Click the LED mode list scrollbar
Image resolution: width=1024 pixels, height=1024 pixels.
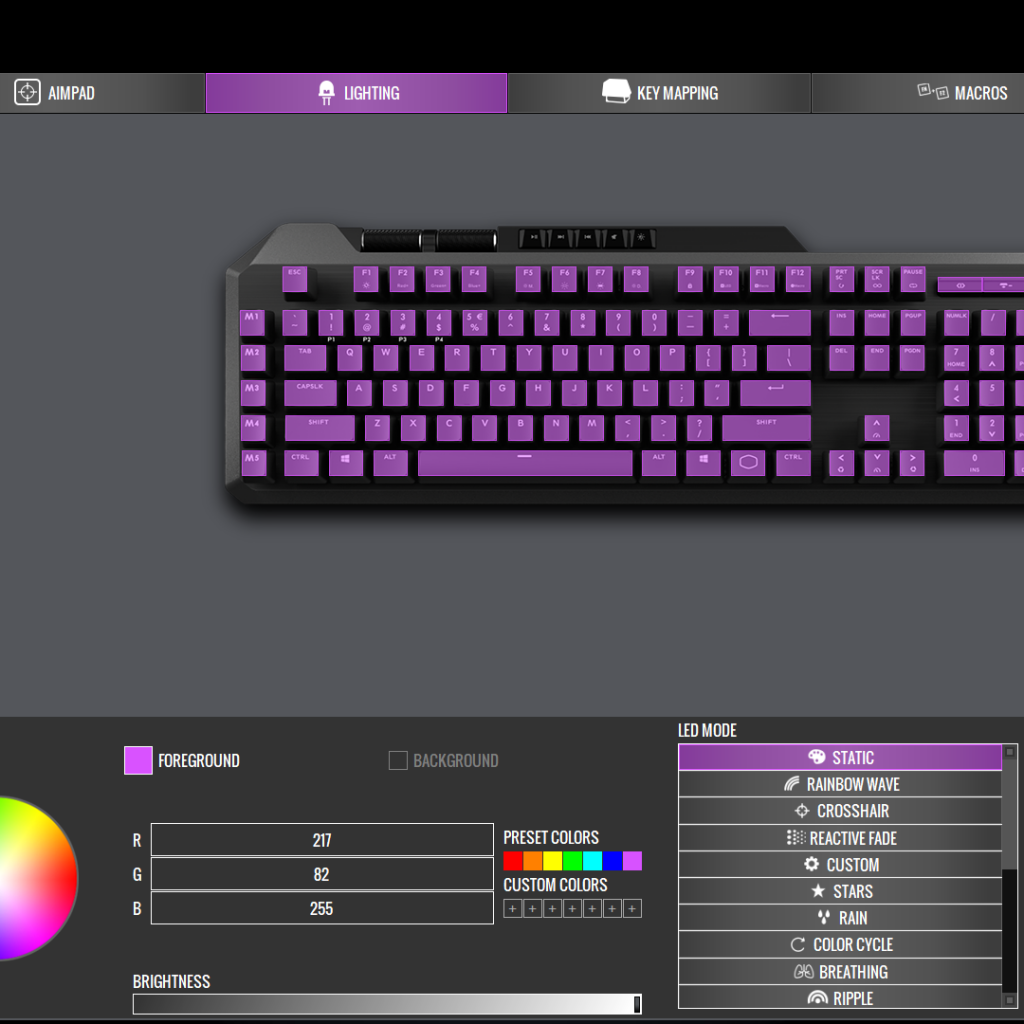[1010, 810]
